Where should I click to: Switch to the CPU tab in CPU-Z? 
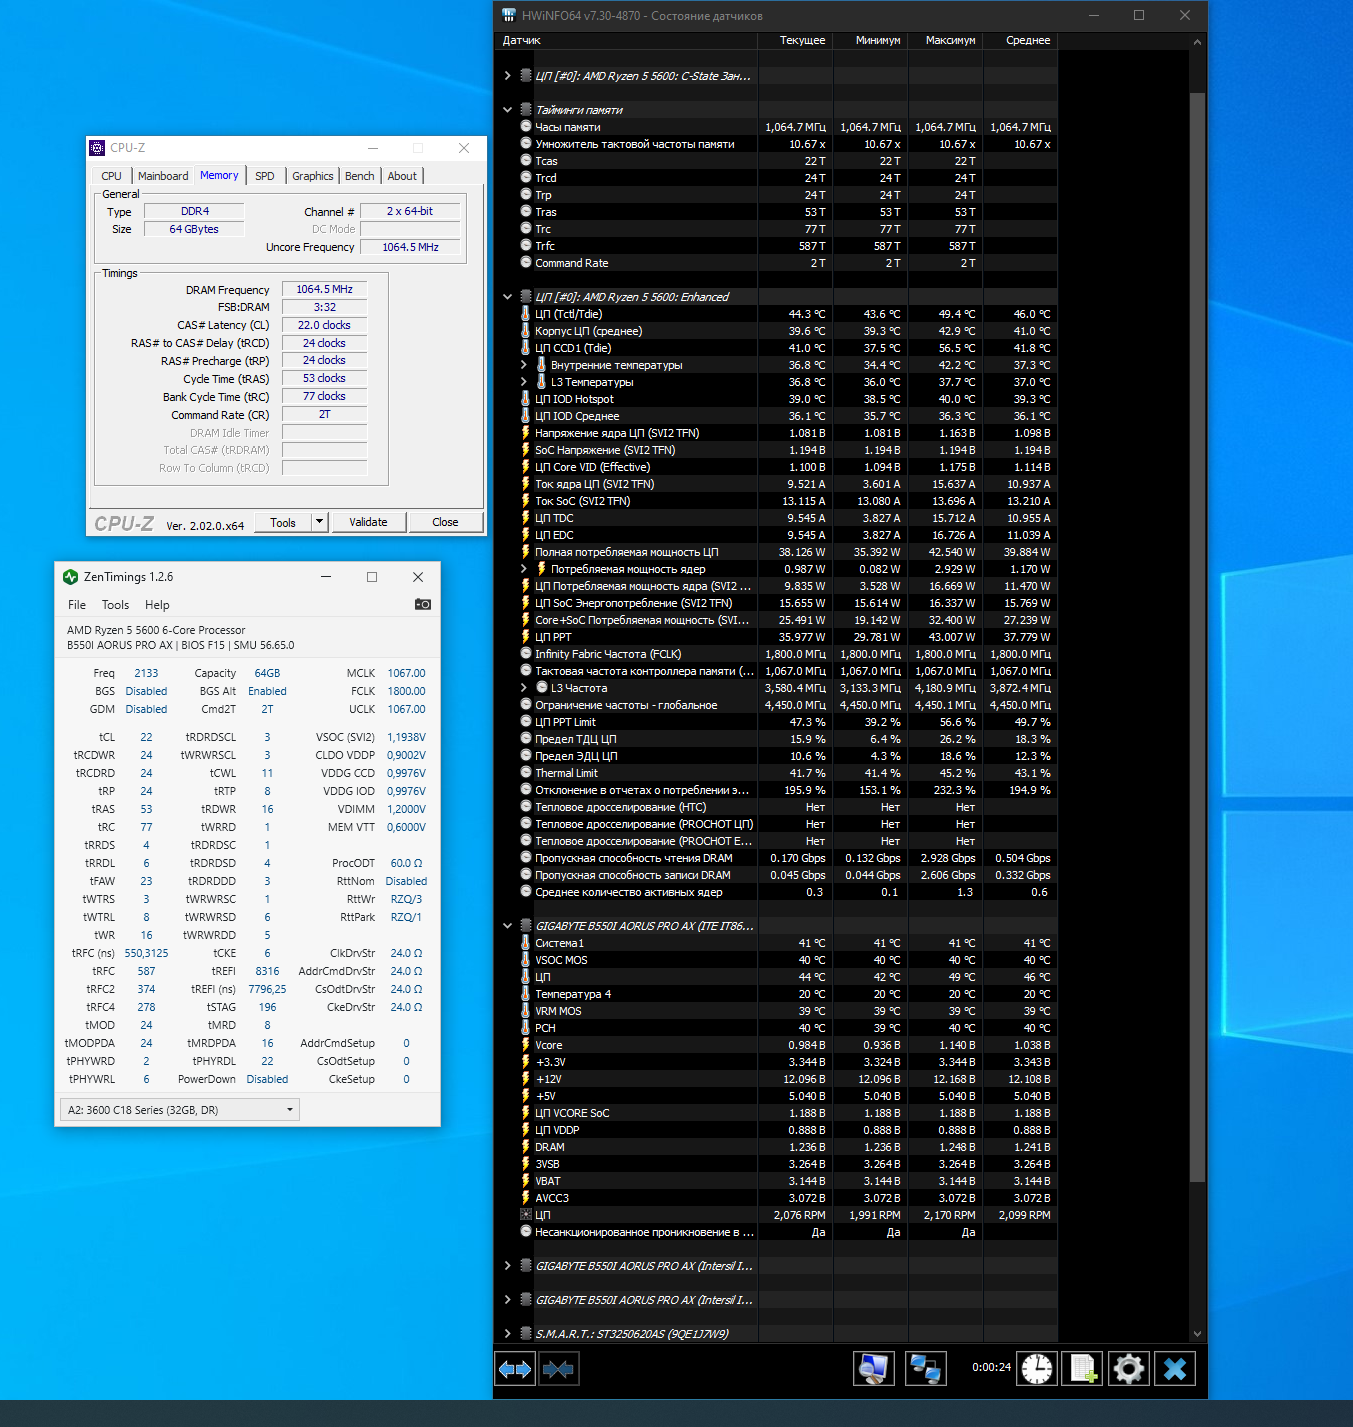click(x=111, y=176)
